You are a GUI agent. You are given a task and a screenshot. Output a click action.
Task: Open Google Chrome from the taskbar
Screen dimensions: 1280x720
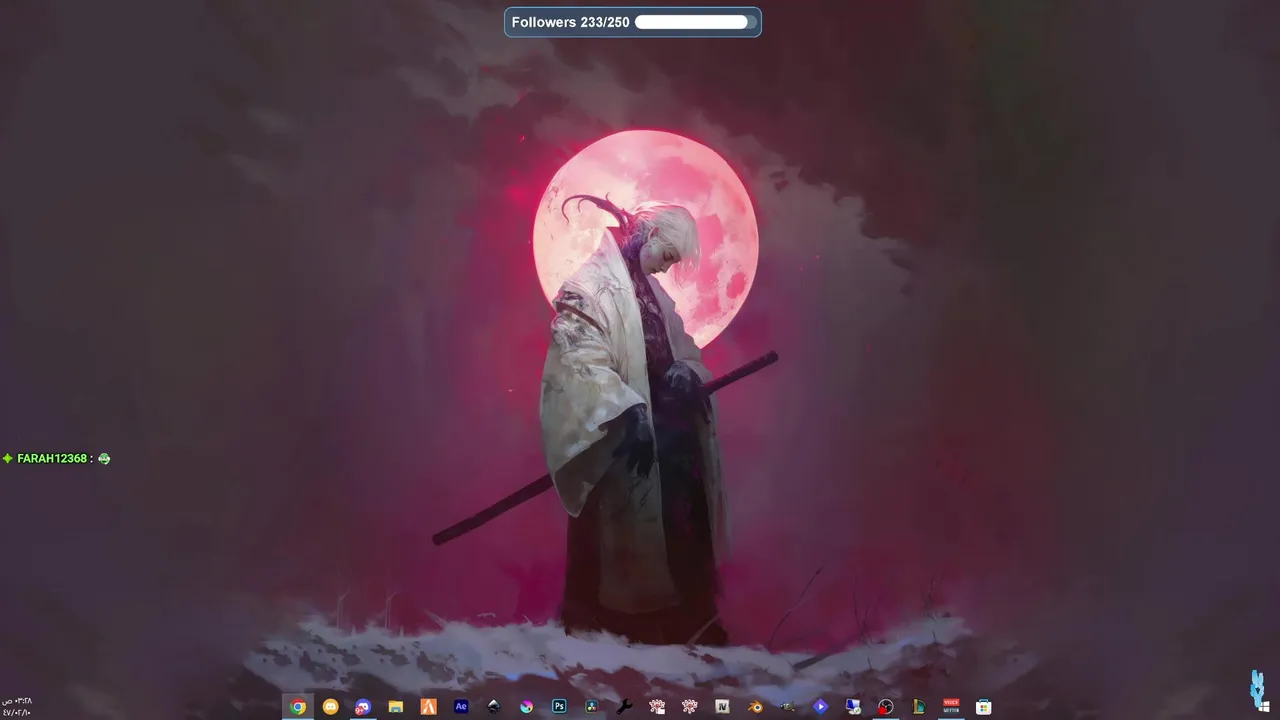pos(298,707)
